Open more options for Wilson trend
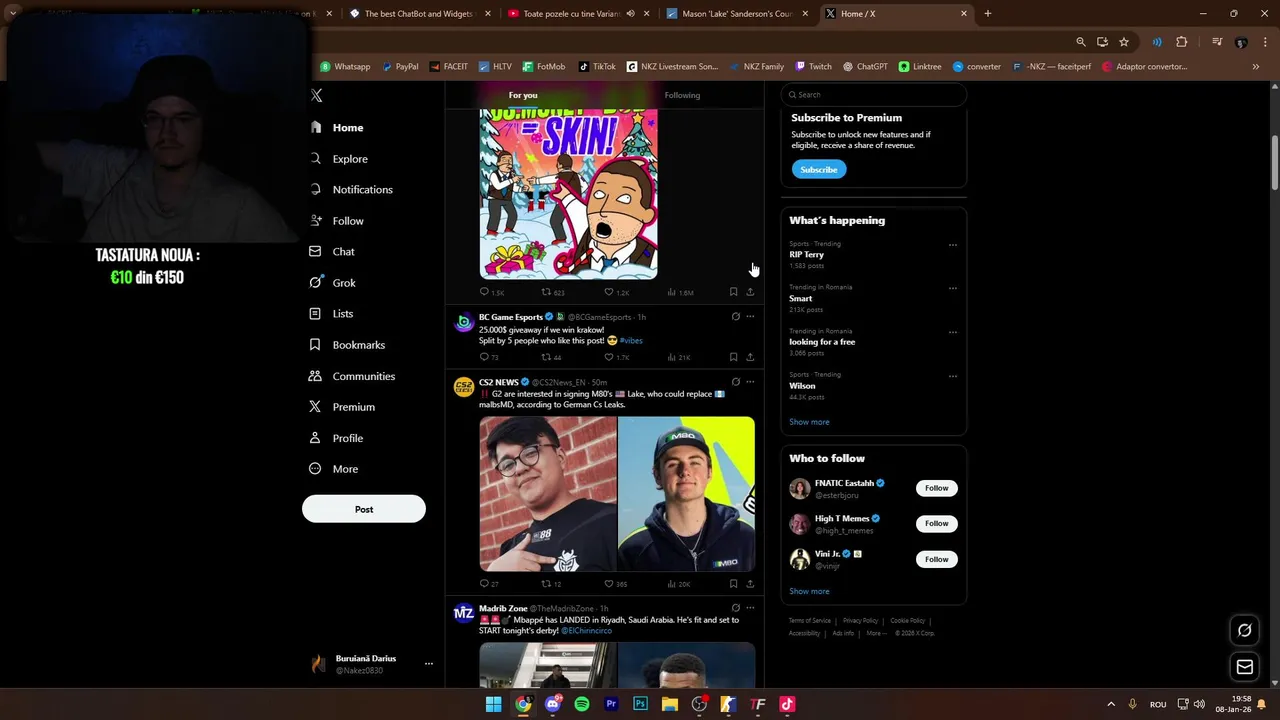Image resolution: width=1280 pixels, height=720 pixels. (952, 376)
